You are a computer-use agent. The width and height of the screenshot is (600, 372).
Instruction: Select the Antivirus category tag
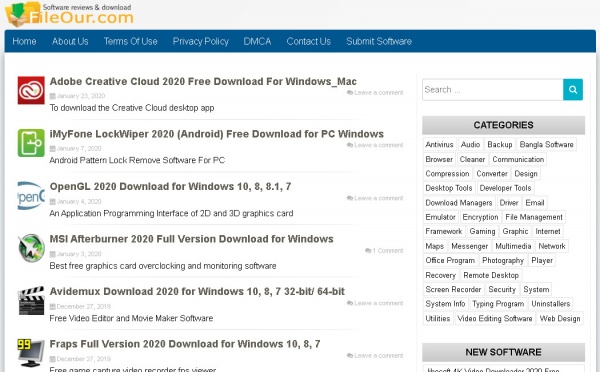click(x=439, y=144)
